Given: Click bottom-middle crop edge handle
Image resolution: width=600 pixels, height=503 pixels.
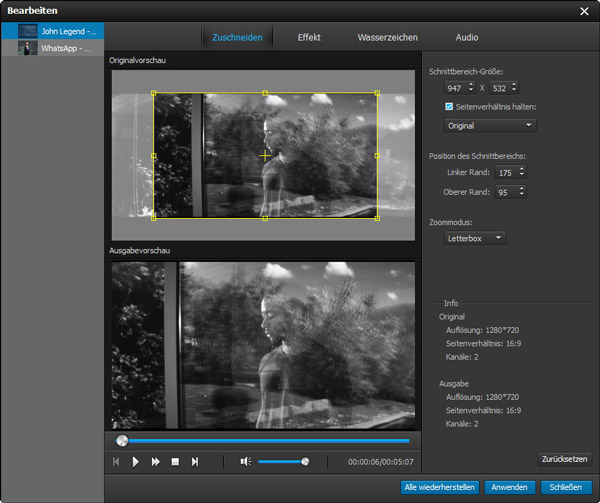Looking at the screenshot, I should 265,218.
